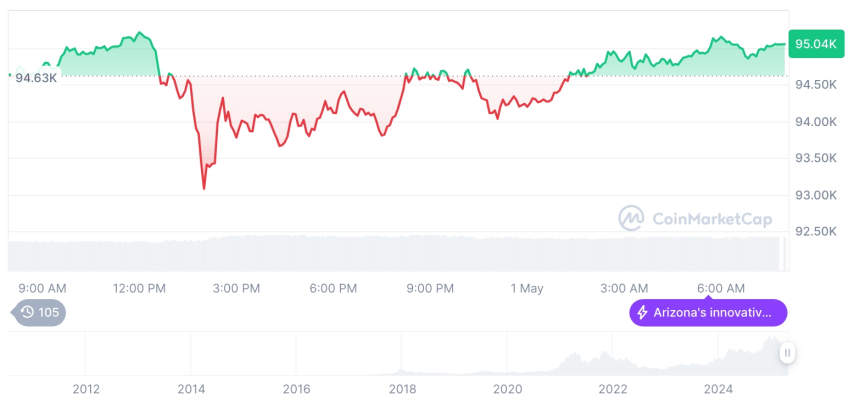Click the gray volume bars area

pos(400,253)
